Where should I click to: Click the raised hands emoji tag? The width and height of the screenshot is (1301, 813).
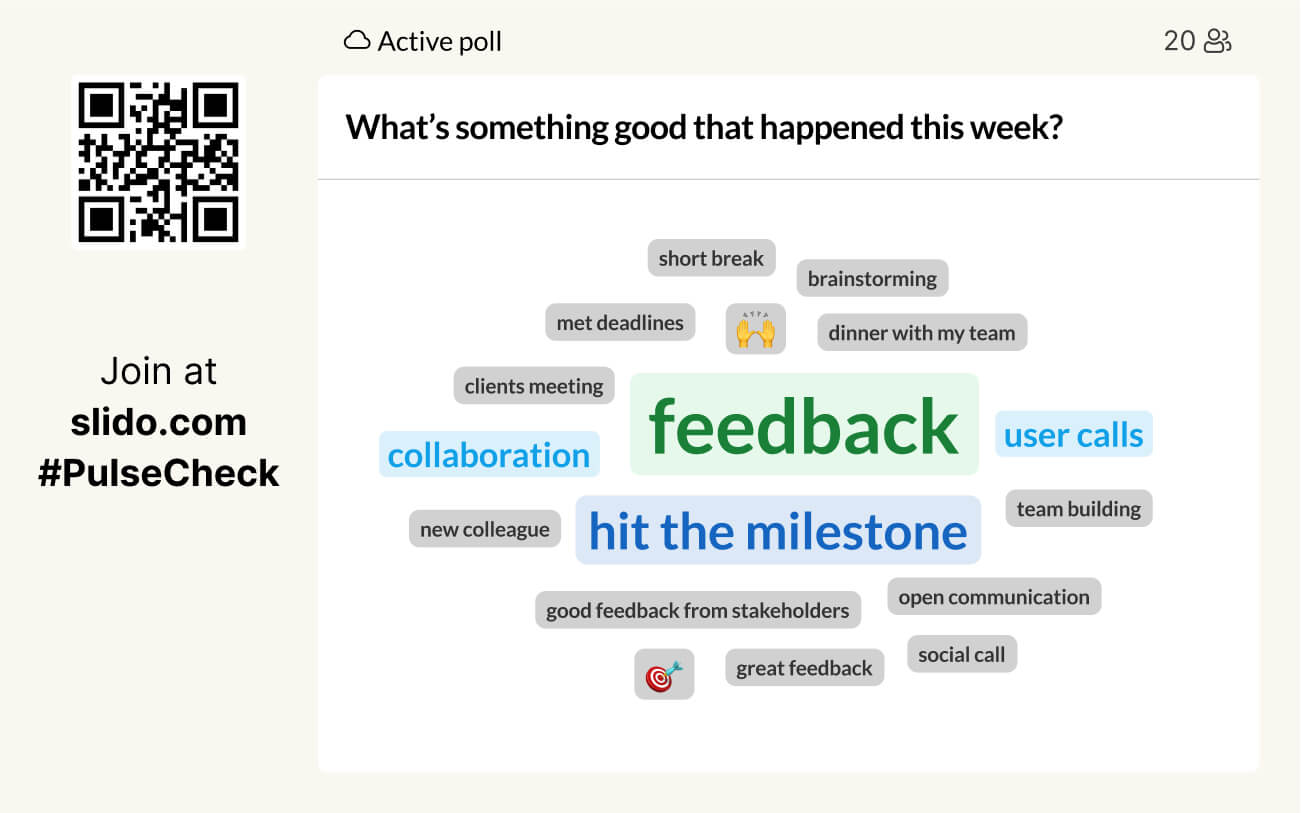[x=755, y=329]
